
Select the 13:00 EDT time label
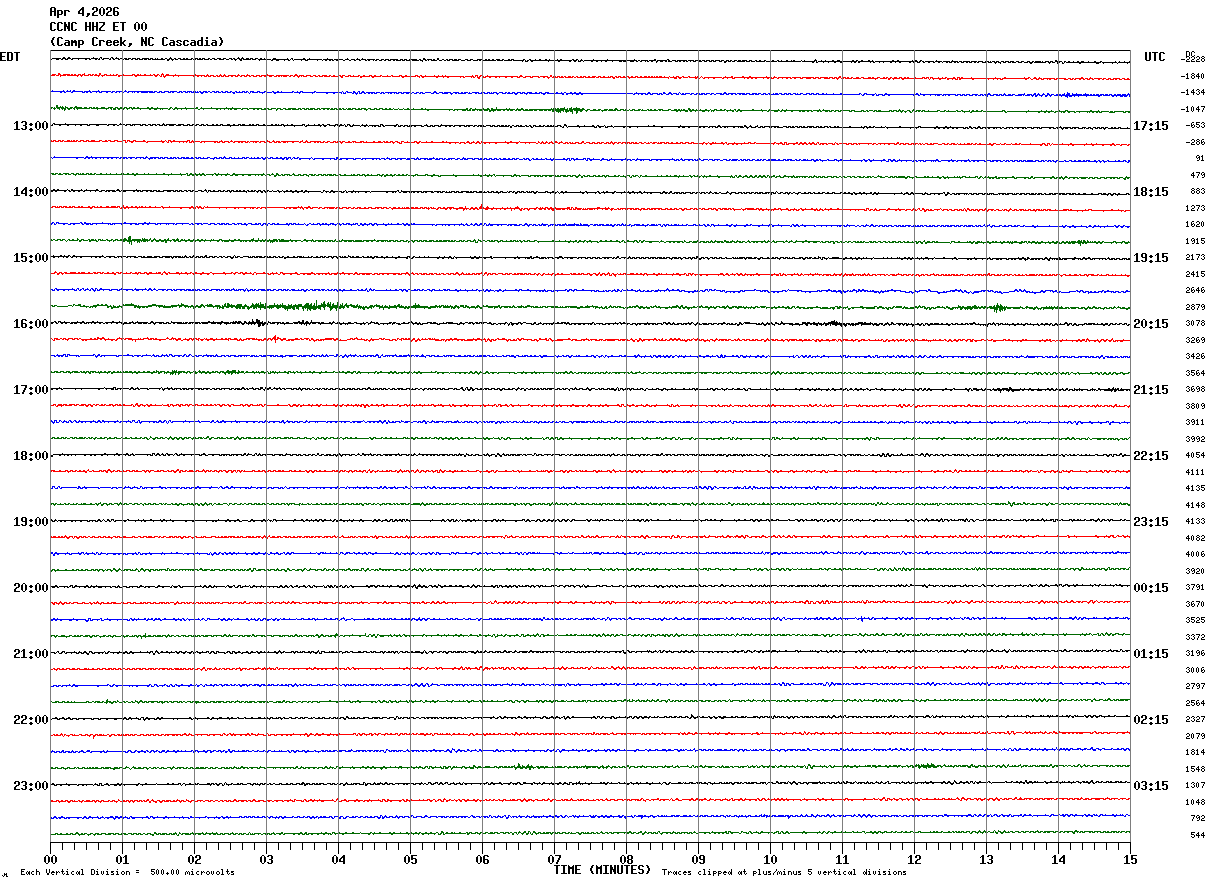pos(30,126)
